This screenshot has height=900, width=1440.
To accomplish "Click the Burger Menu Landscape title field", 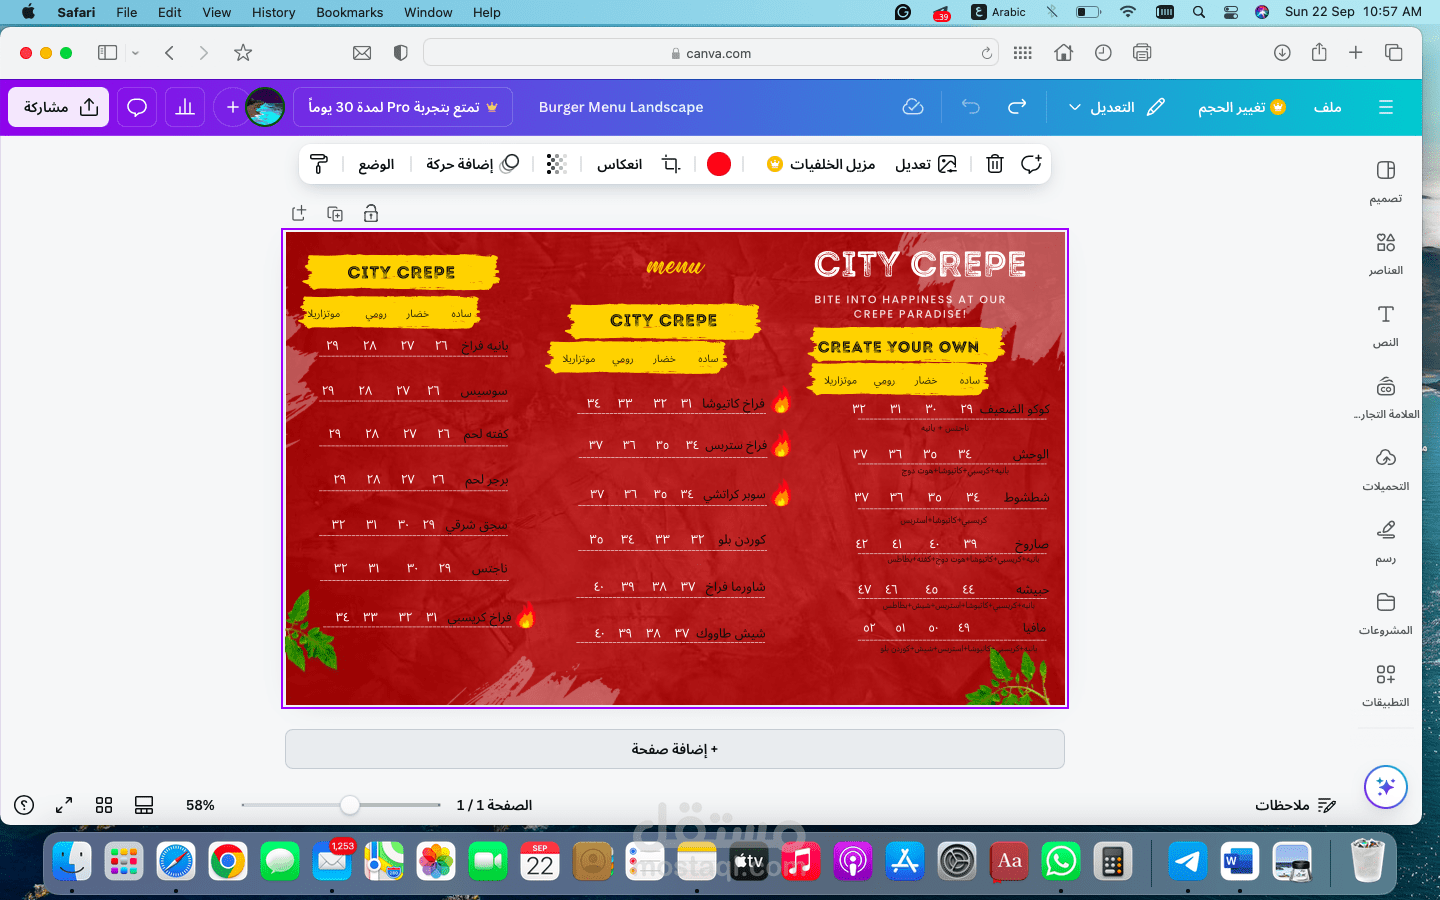I will [621, 107].
